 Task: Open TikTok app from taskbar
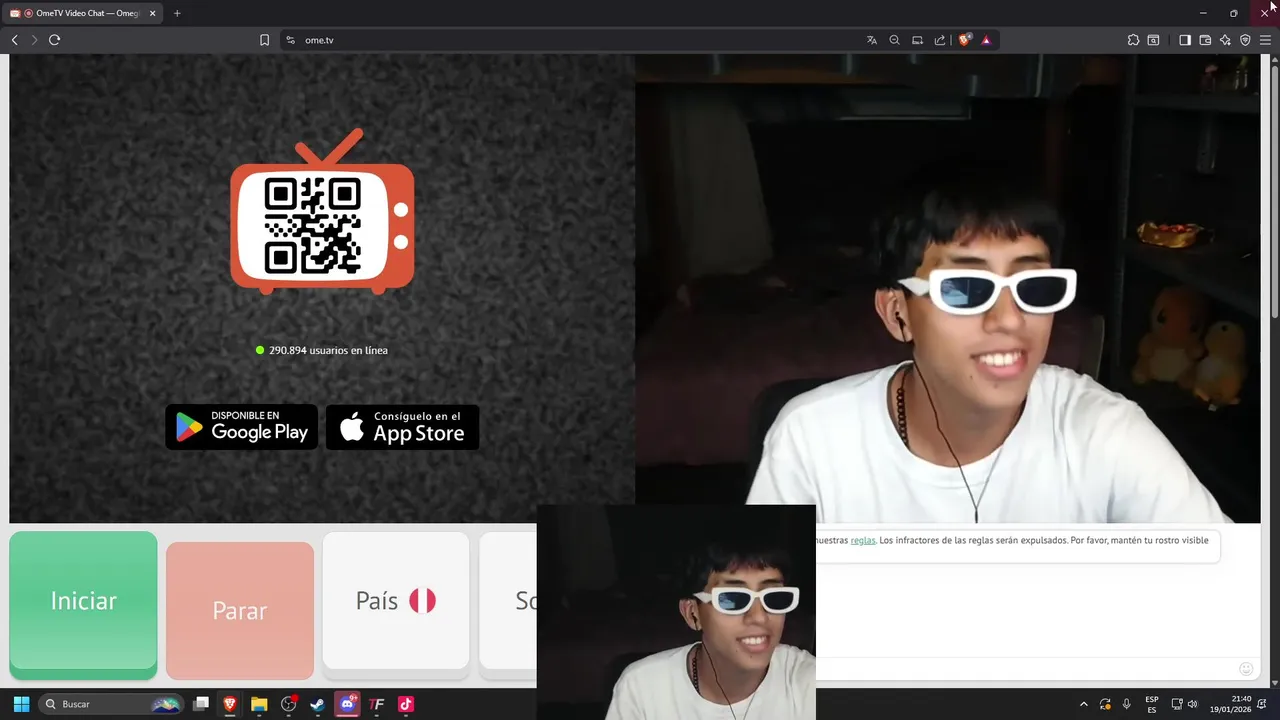click(x=405, y=704)
